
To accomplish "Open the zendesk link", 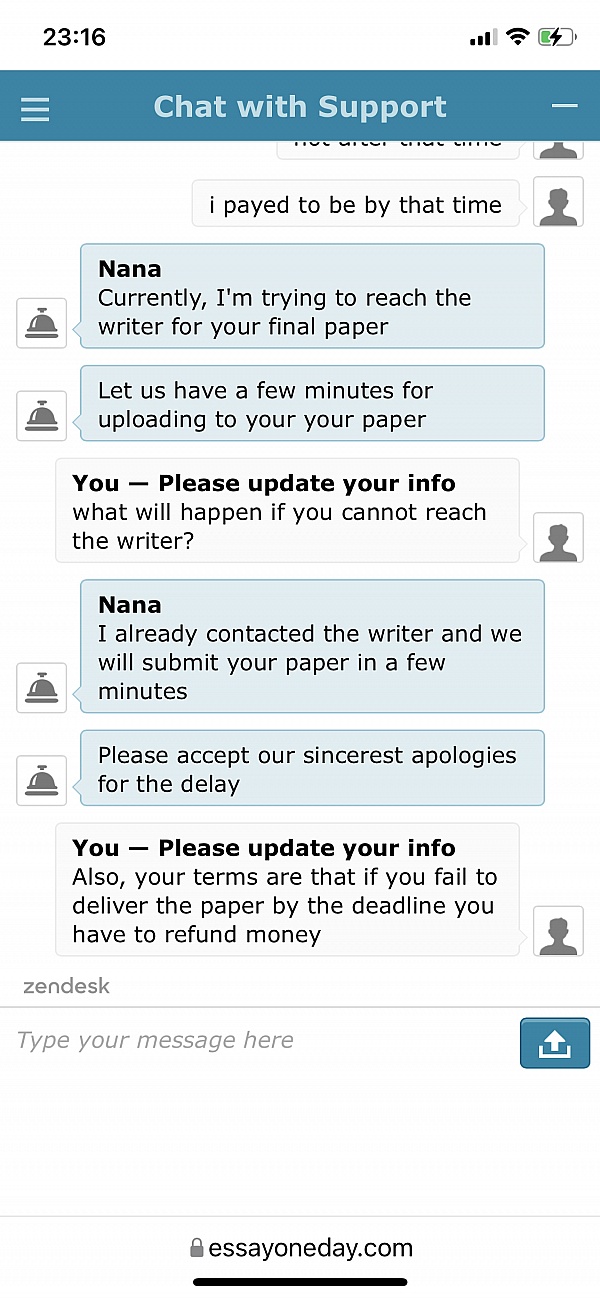I will [x=66, y=986].
